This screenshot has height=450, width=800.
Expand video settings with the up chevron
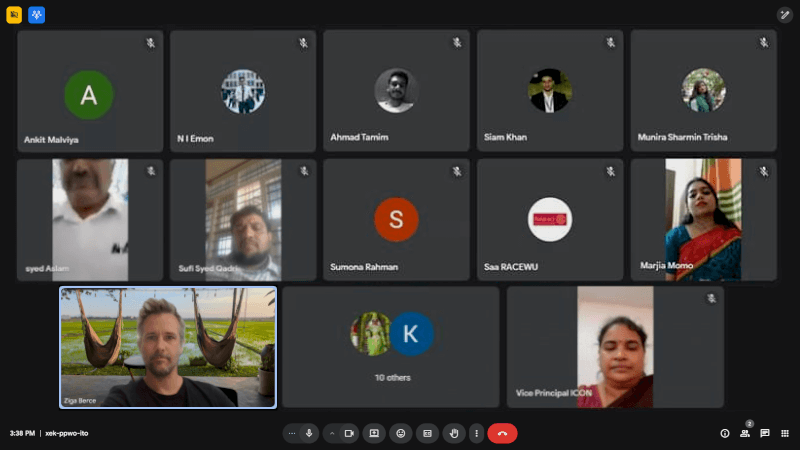pyautogui.click(x=331, y=433)
